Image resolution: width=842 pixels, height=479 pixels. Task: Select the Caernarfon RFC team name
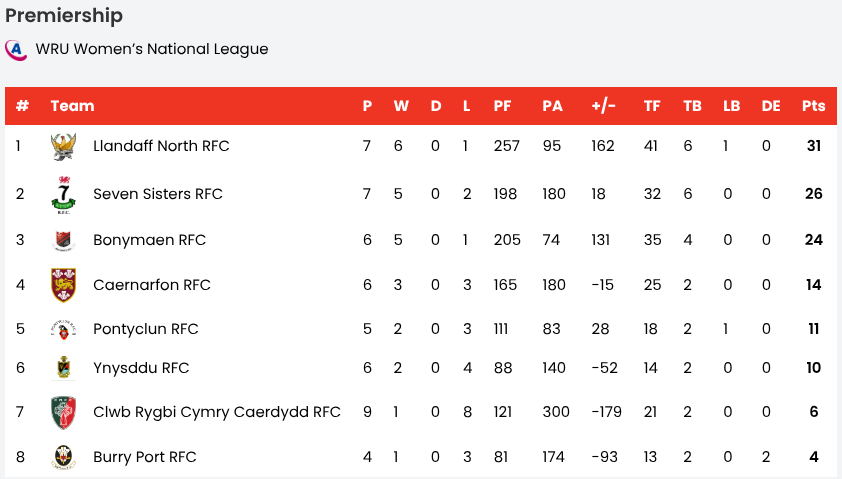pyautogui.click(x=152, y=285)
